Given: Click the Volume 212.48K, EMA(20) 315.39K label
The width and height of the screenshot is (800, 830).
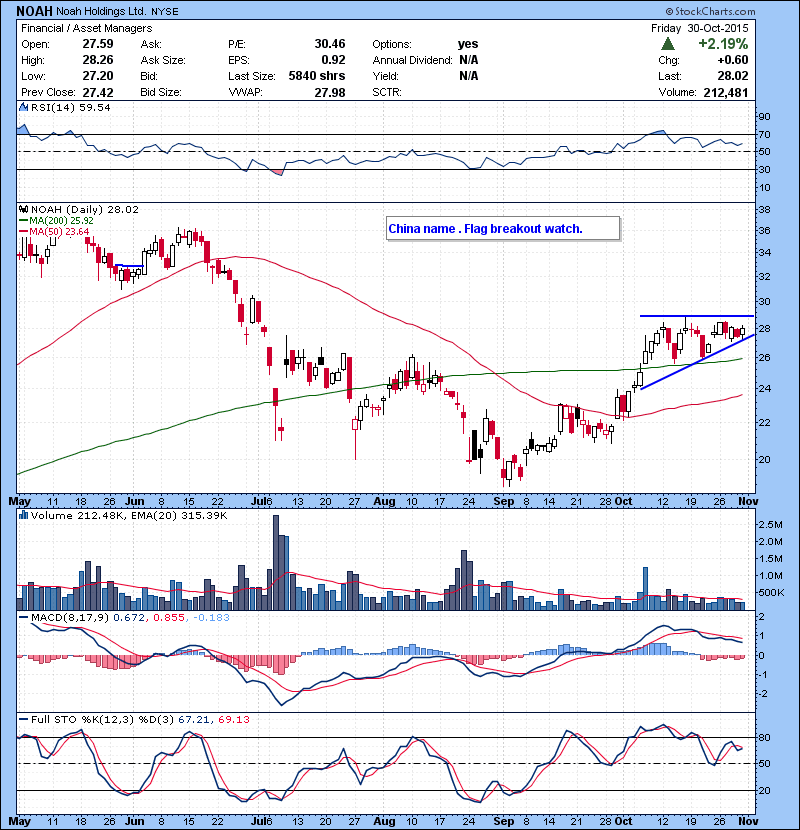Looking at the screenshot, I should [129, 515].
